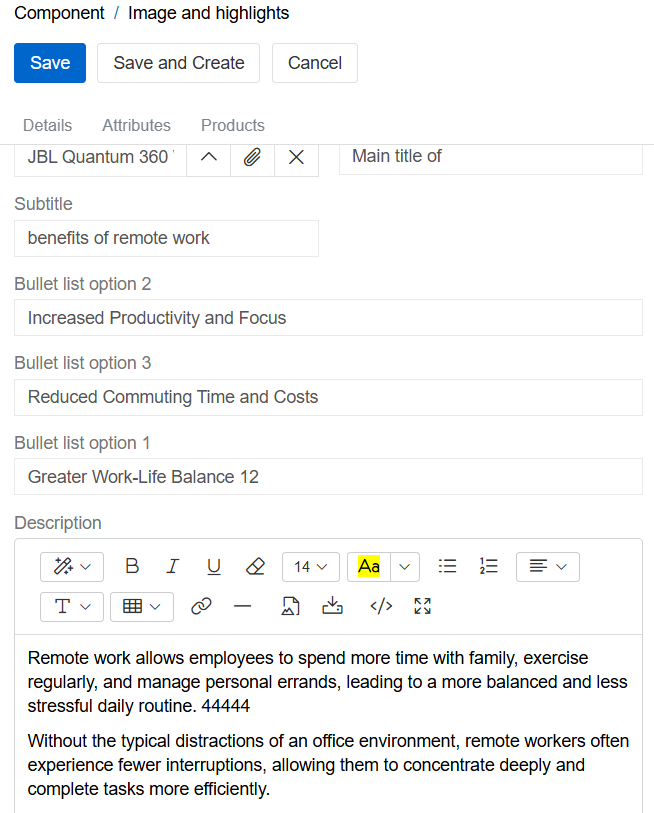Viewport: 654px width, 813px height.
Task: Open code view in editor
Action: (381, 606)
